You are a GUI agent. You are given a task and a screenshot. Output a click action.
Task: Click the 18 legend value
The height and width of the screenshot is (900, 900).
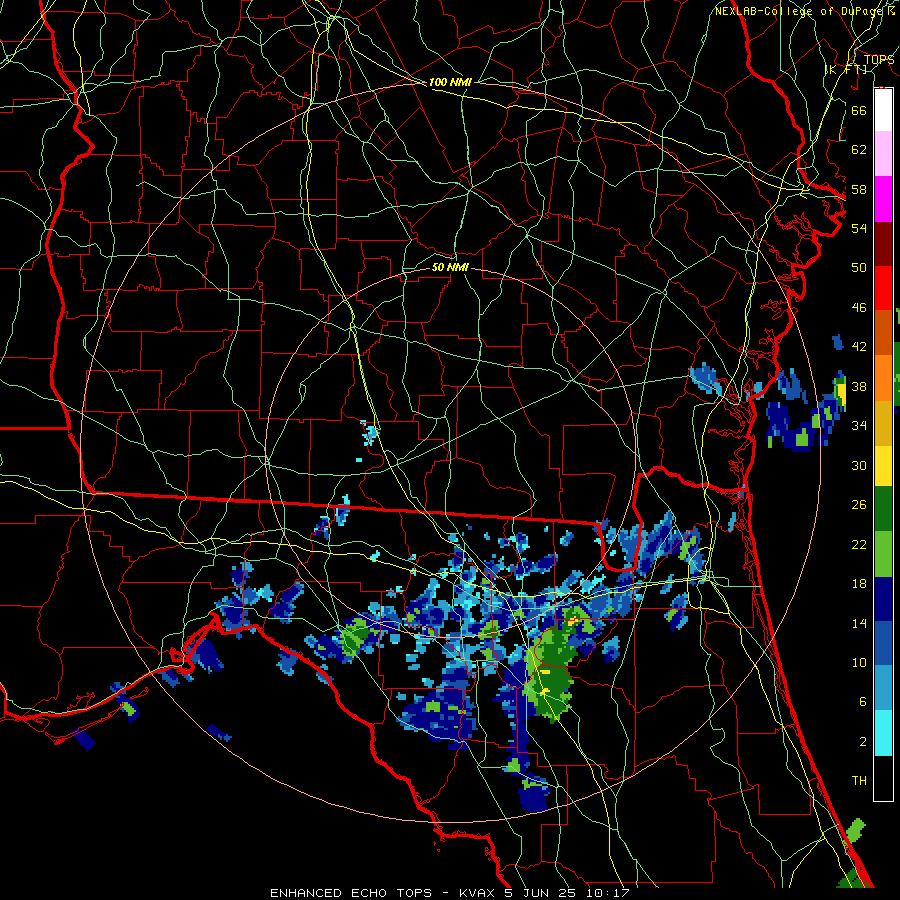pyautogui.click(x=859, y=584)
